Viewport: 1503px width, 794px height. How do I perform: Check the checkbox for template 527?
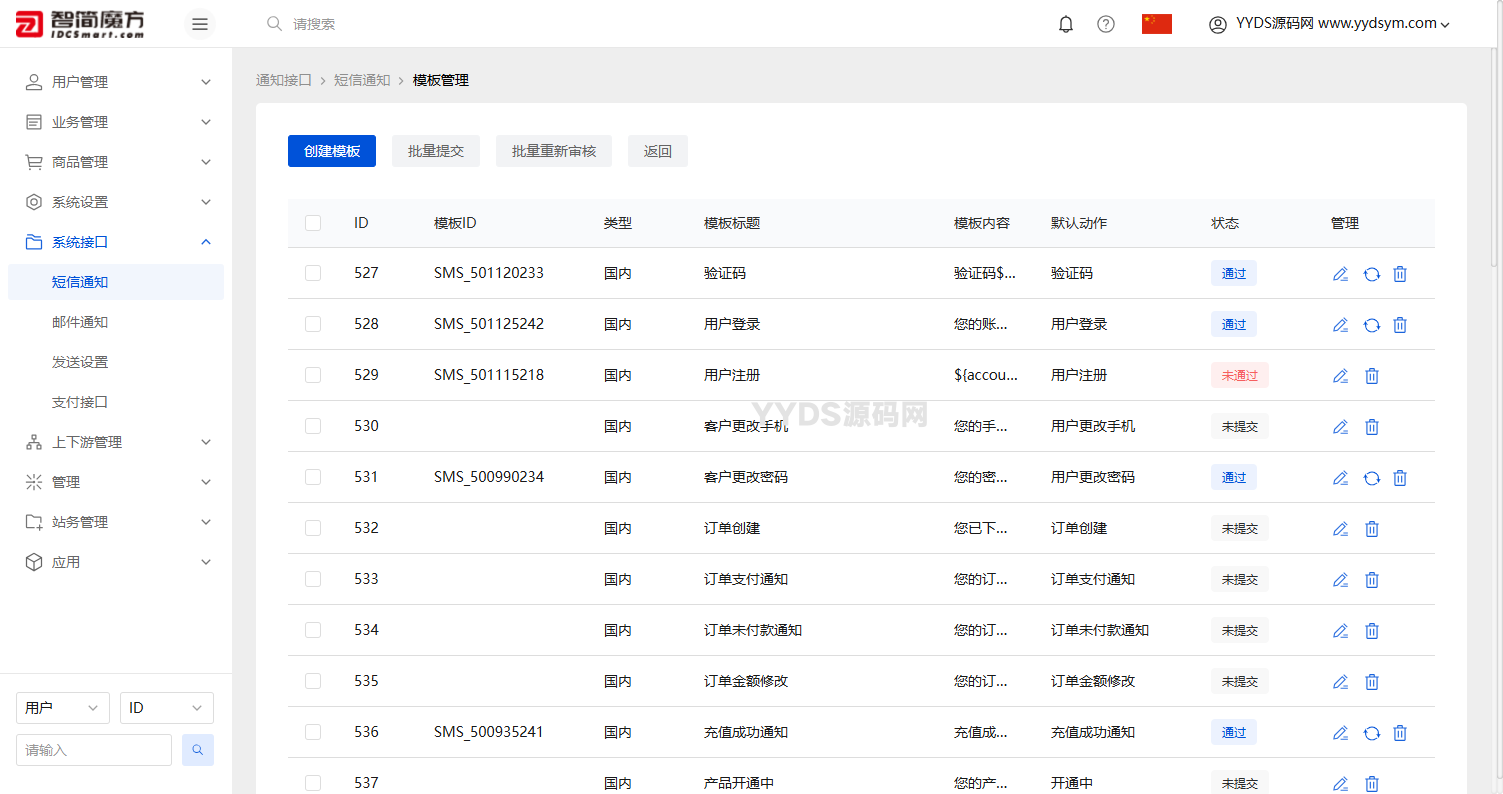point(313,272)
